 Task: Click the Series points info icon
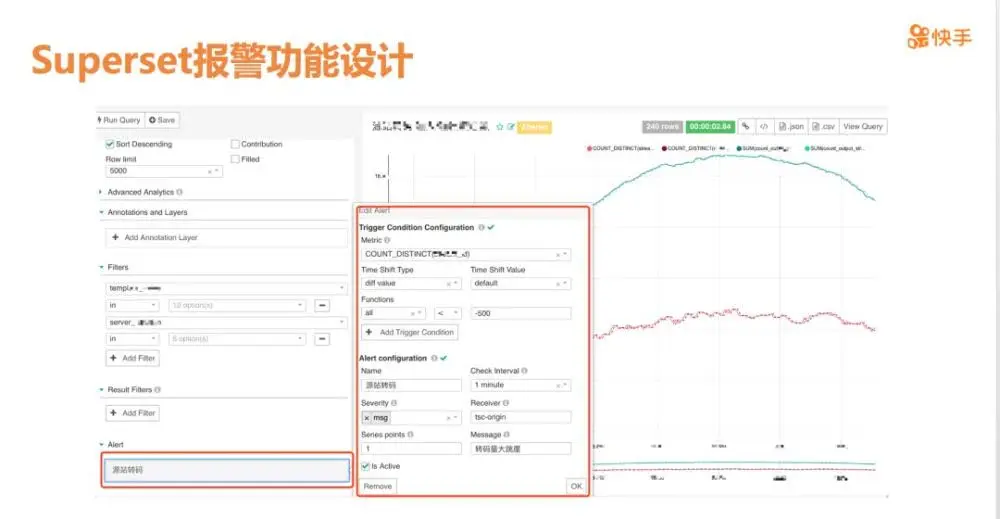pyautogui.click(x=410, y=435)
